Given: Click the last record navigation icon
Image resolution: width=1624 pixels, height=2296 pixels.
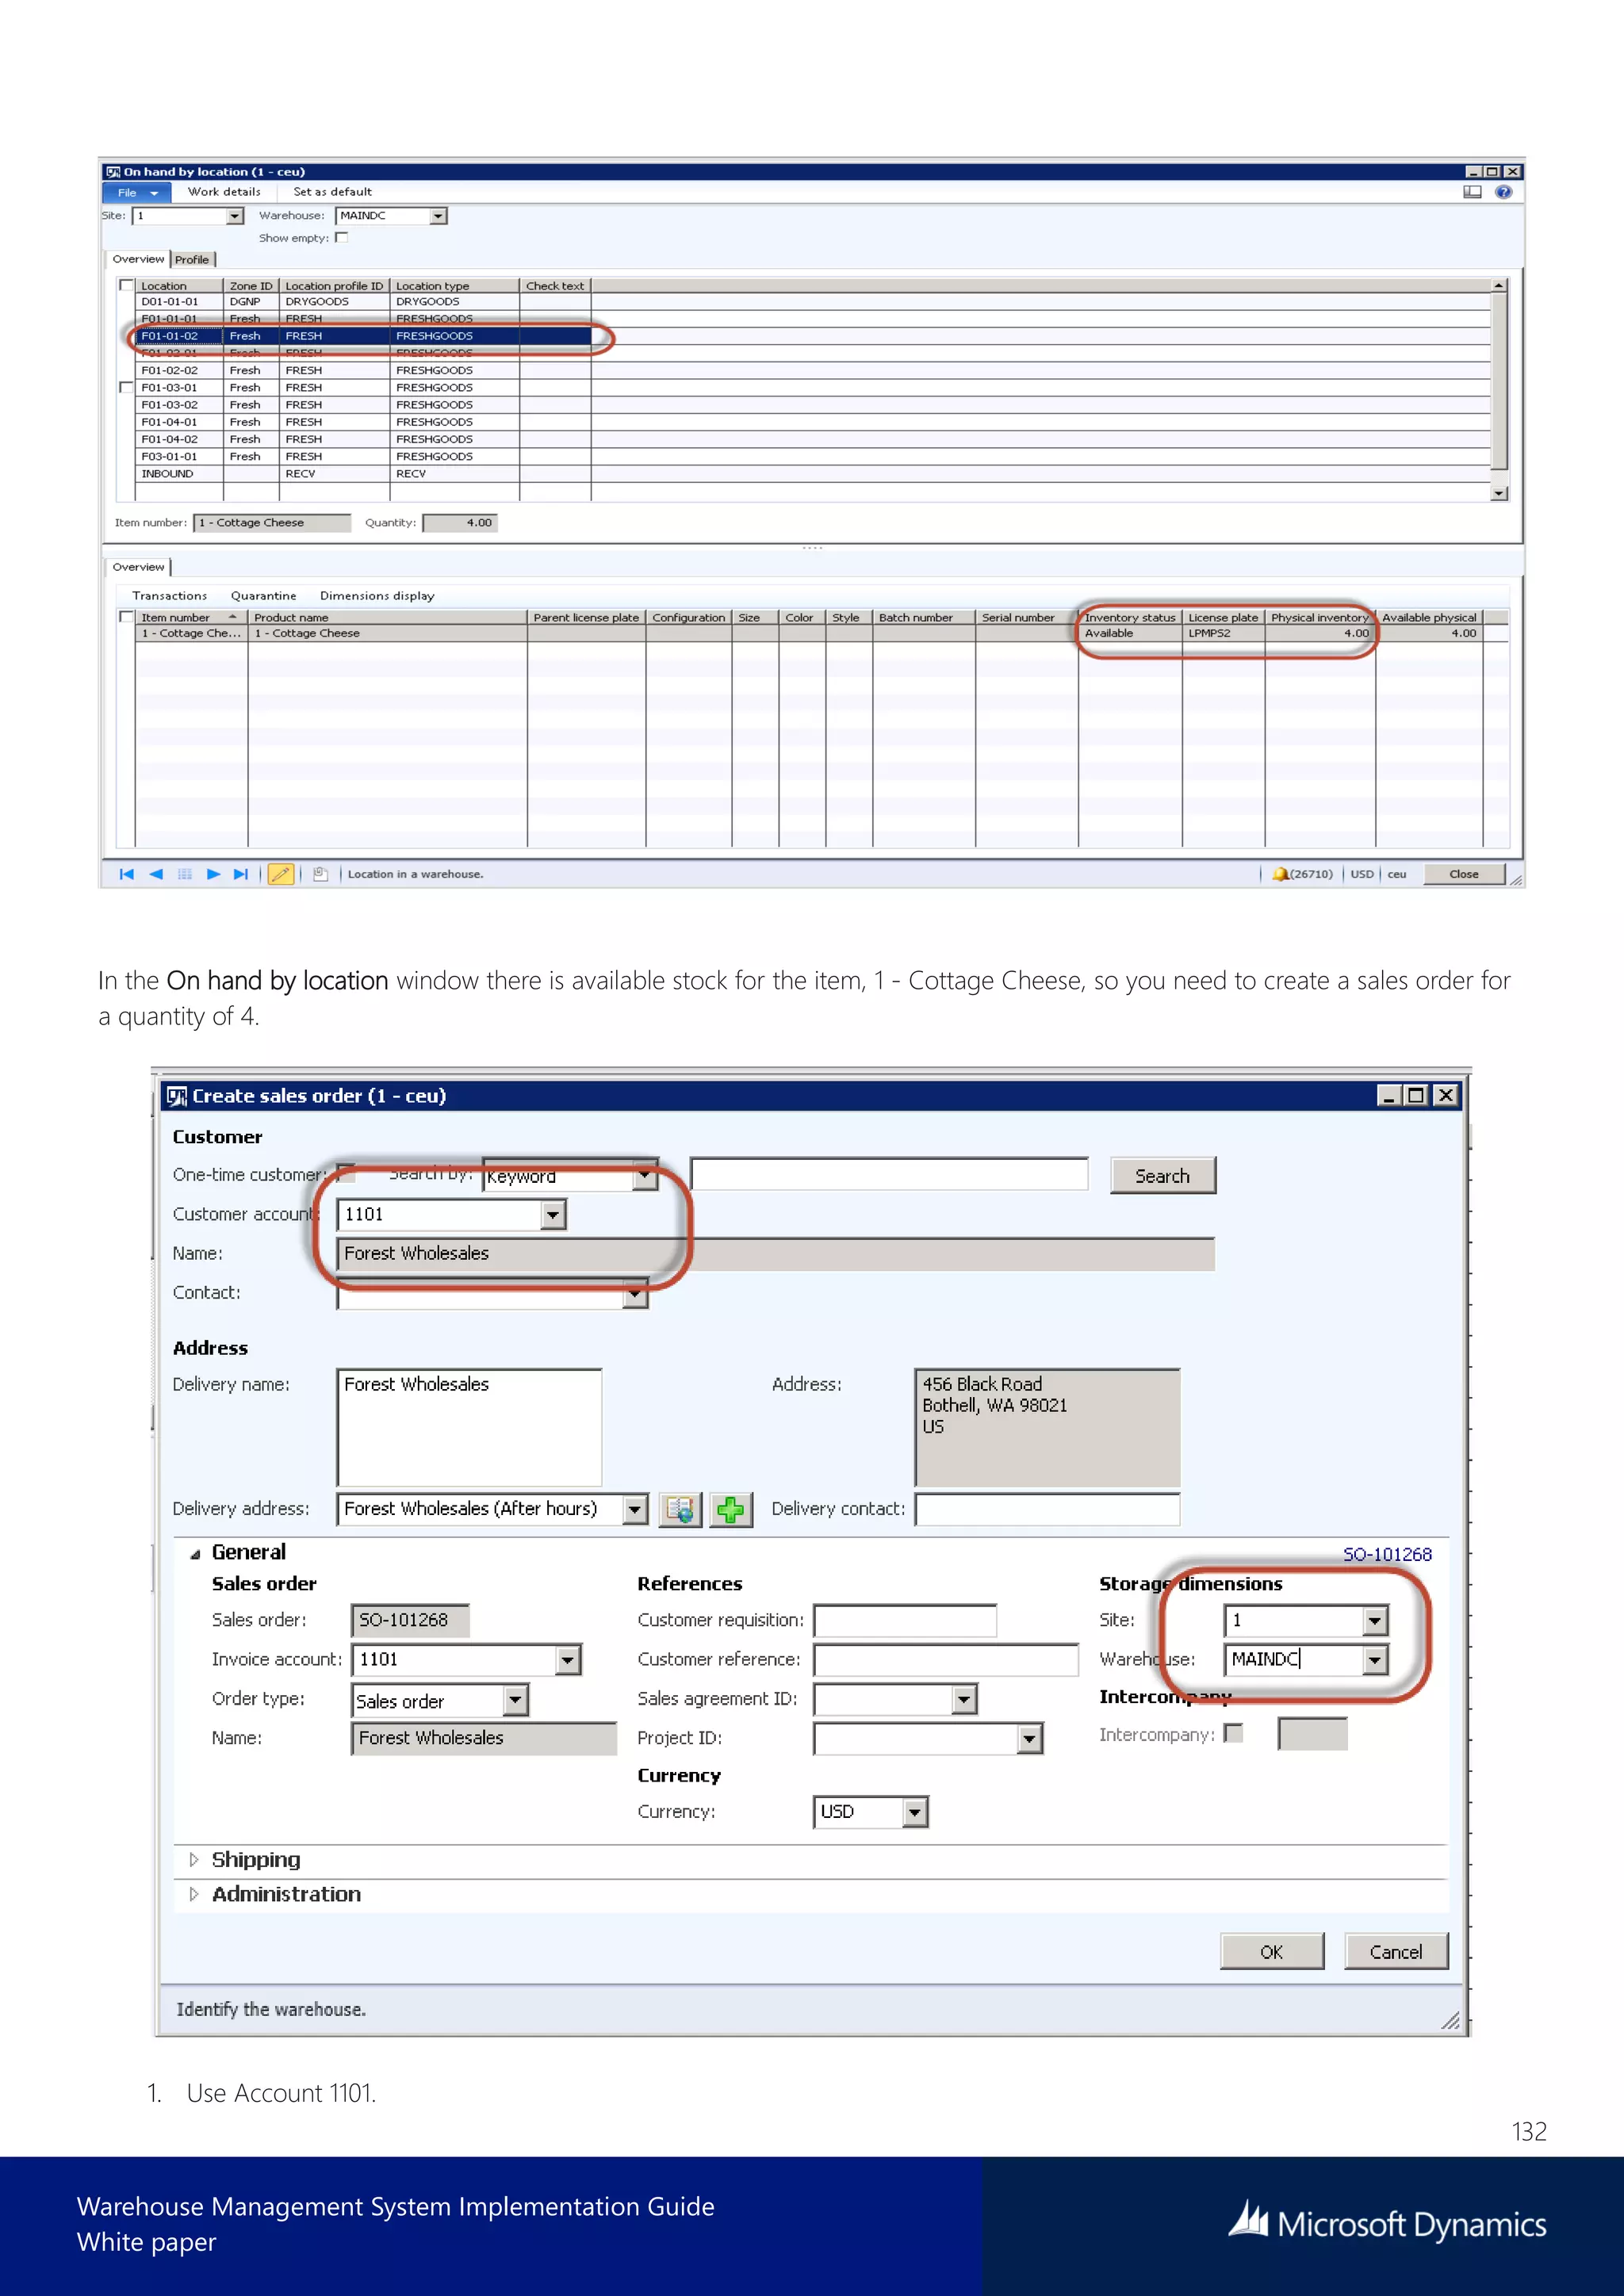Looking at the screenshot, I should click(x=241, y=874).
